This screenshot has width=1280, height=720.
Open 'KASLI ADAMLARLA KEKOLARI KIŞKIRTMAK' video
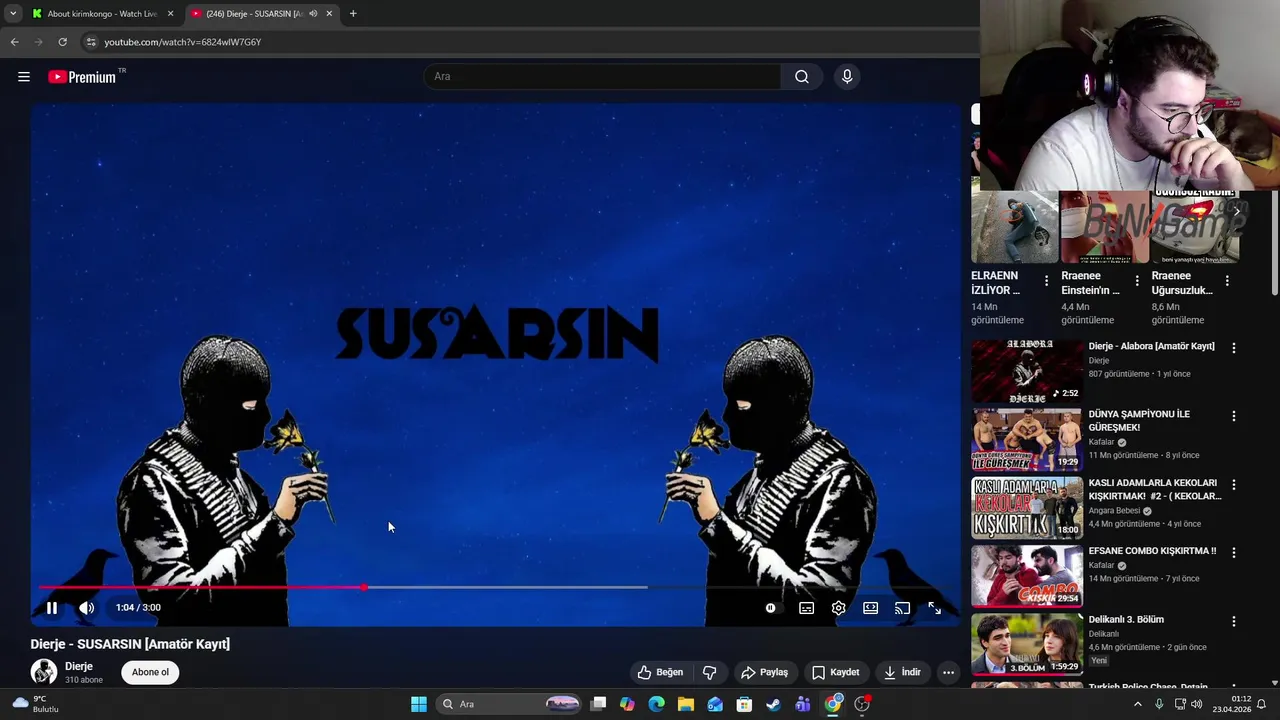pos(1155,489)
